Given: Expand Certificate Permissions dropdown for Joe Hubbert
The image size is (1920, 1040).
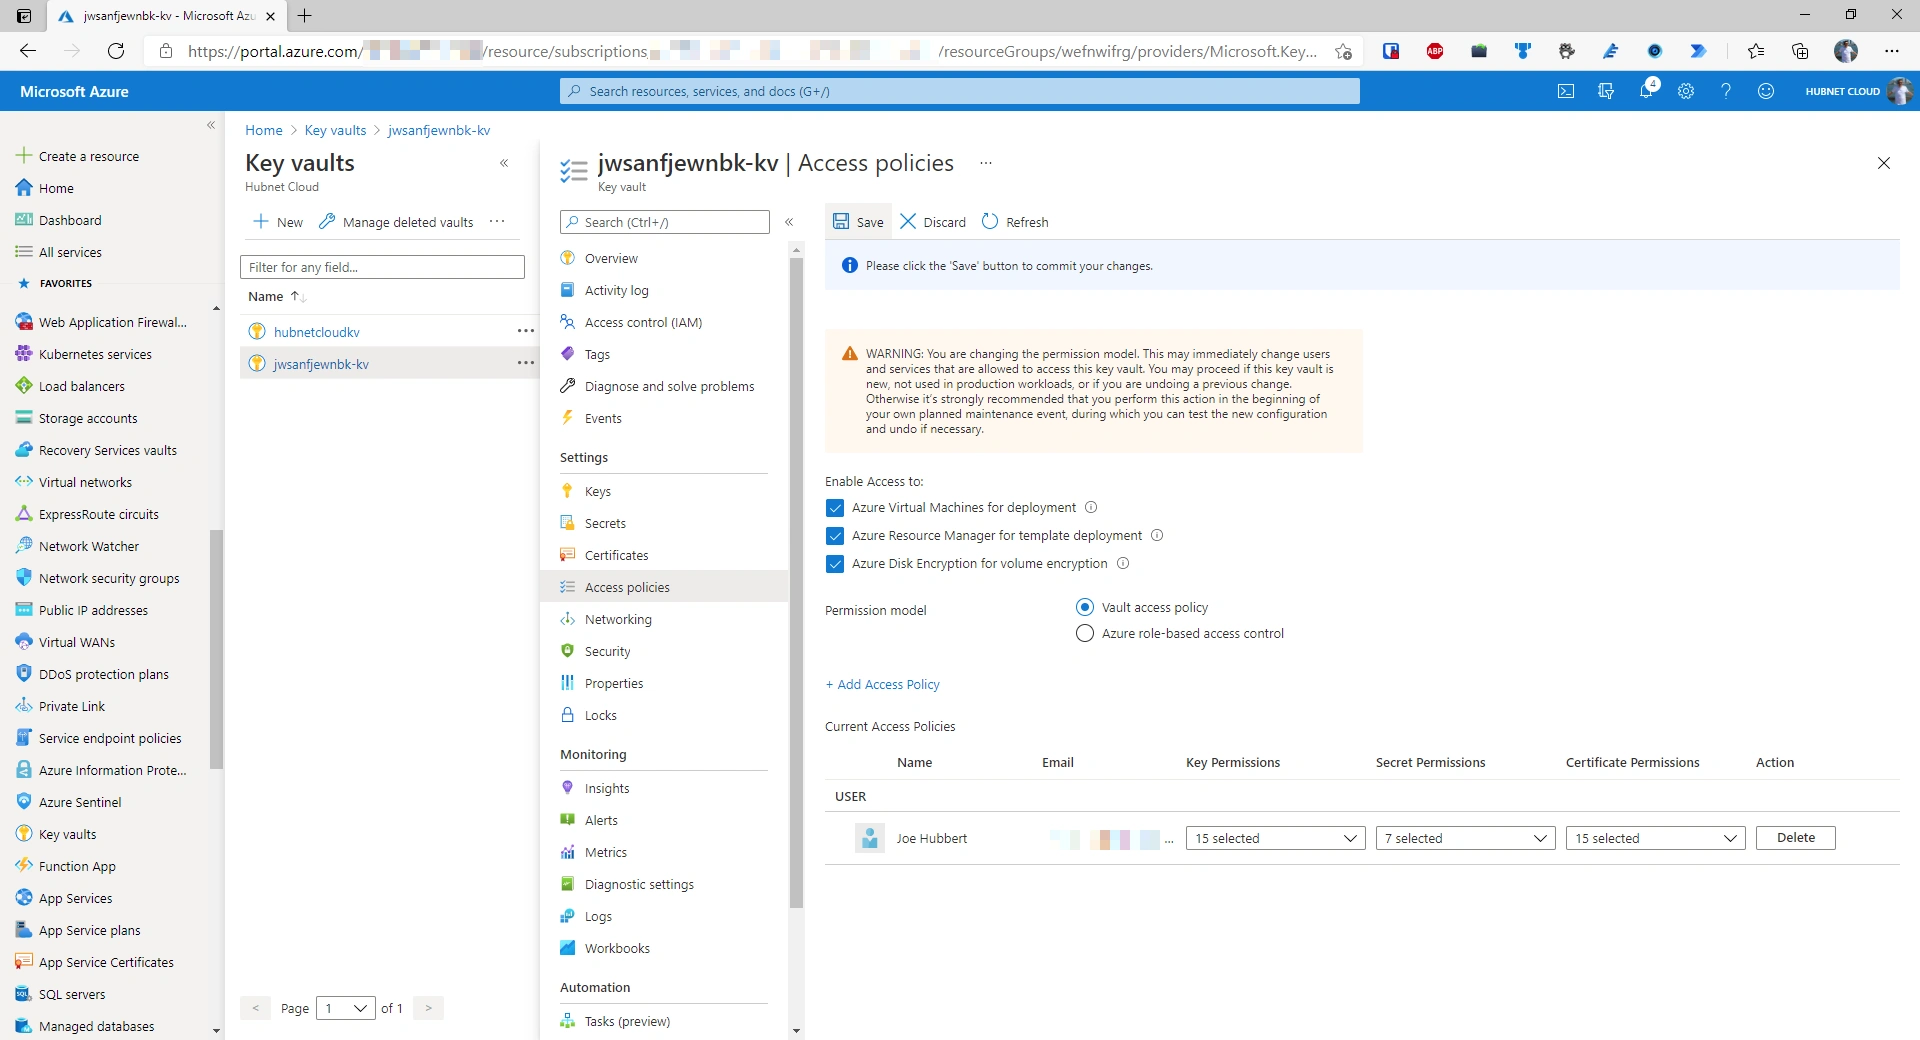Looking at the screenshot, I should [1655, 838].
